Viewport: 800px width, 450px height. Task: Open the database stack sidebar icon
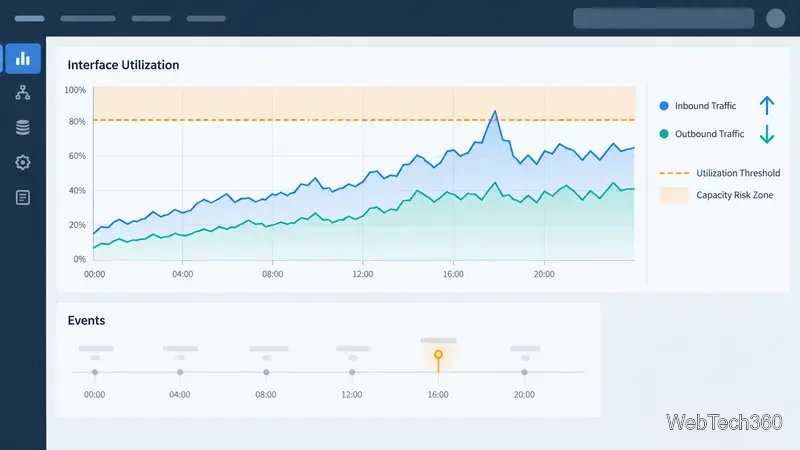tap(22, 127)
